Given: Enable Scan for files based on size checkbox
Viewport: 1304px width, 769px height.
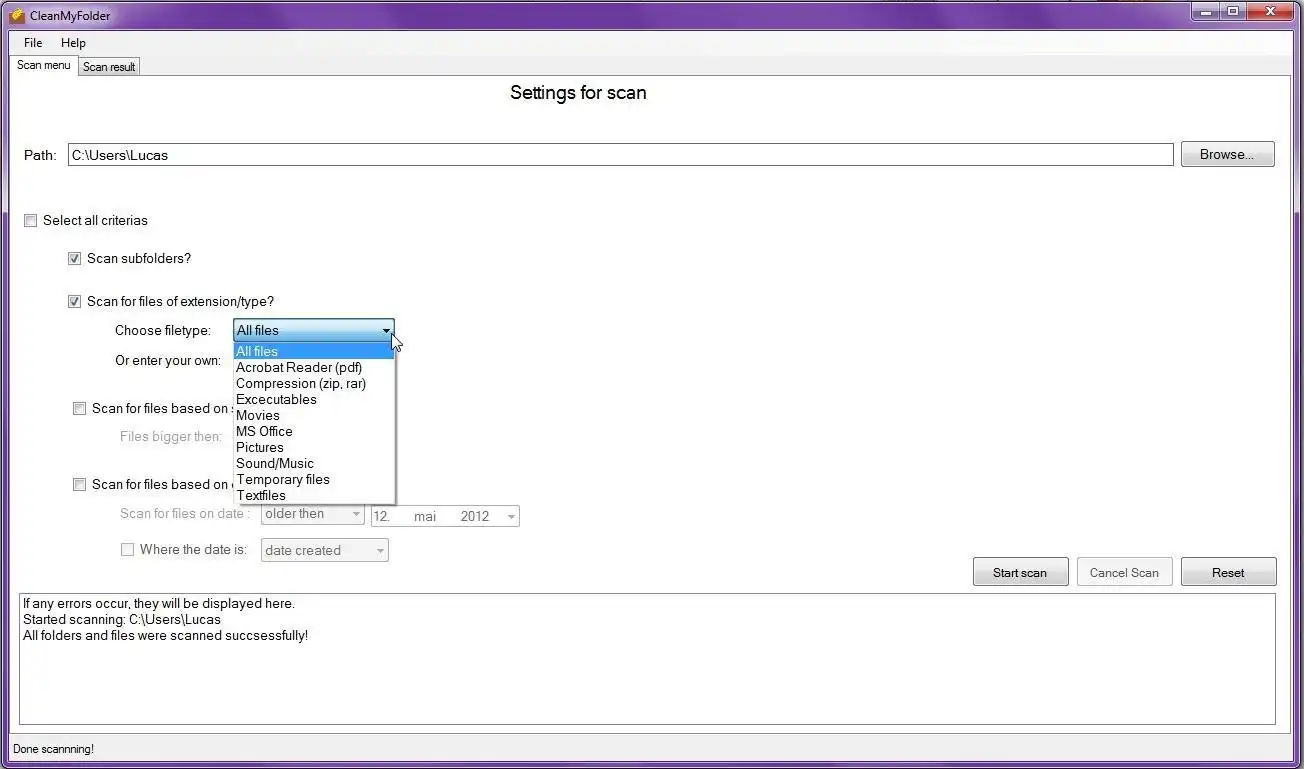Looking at the screenshot, I should click(x=80, y=408).
